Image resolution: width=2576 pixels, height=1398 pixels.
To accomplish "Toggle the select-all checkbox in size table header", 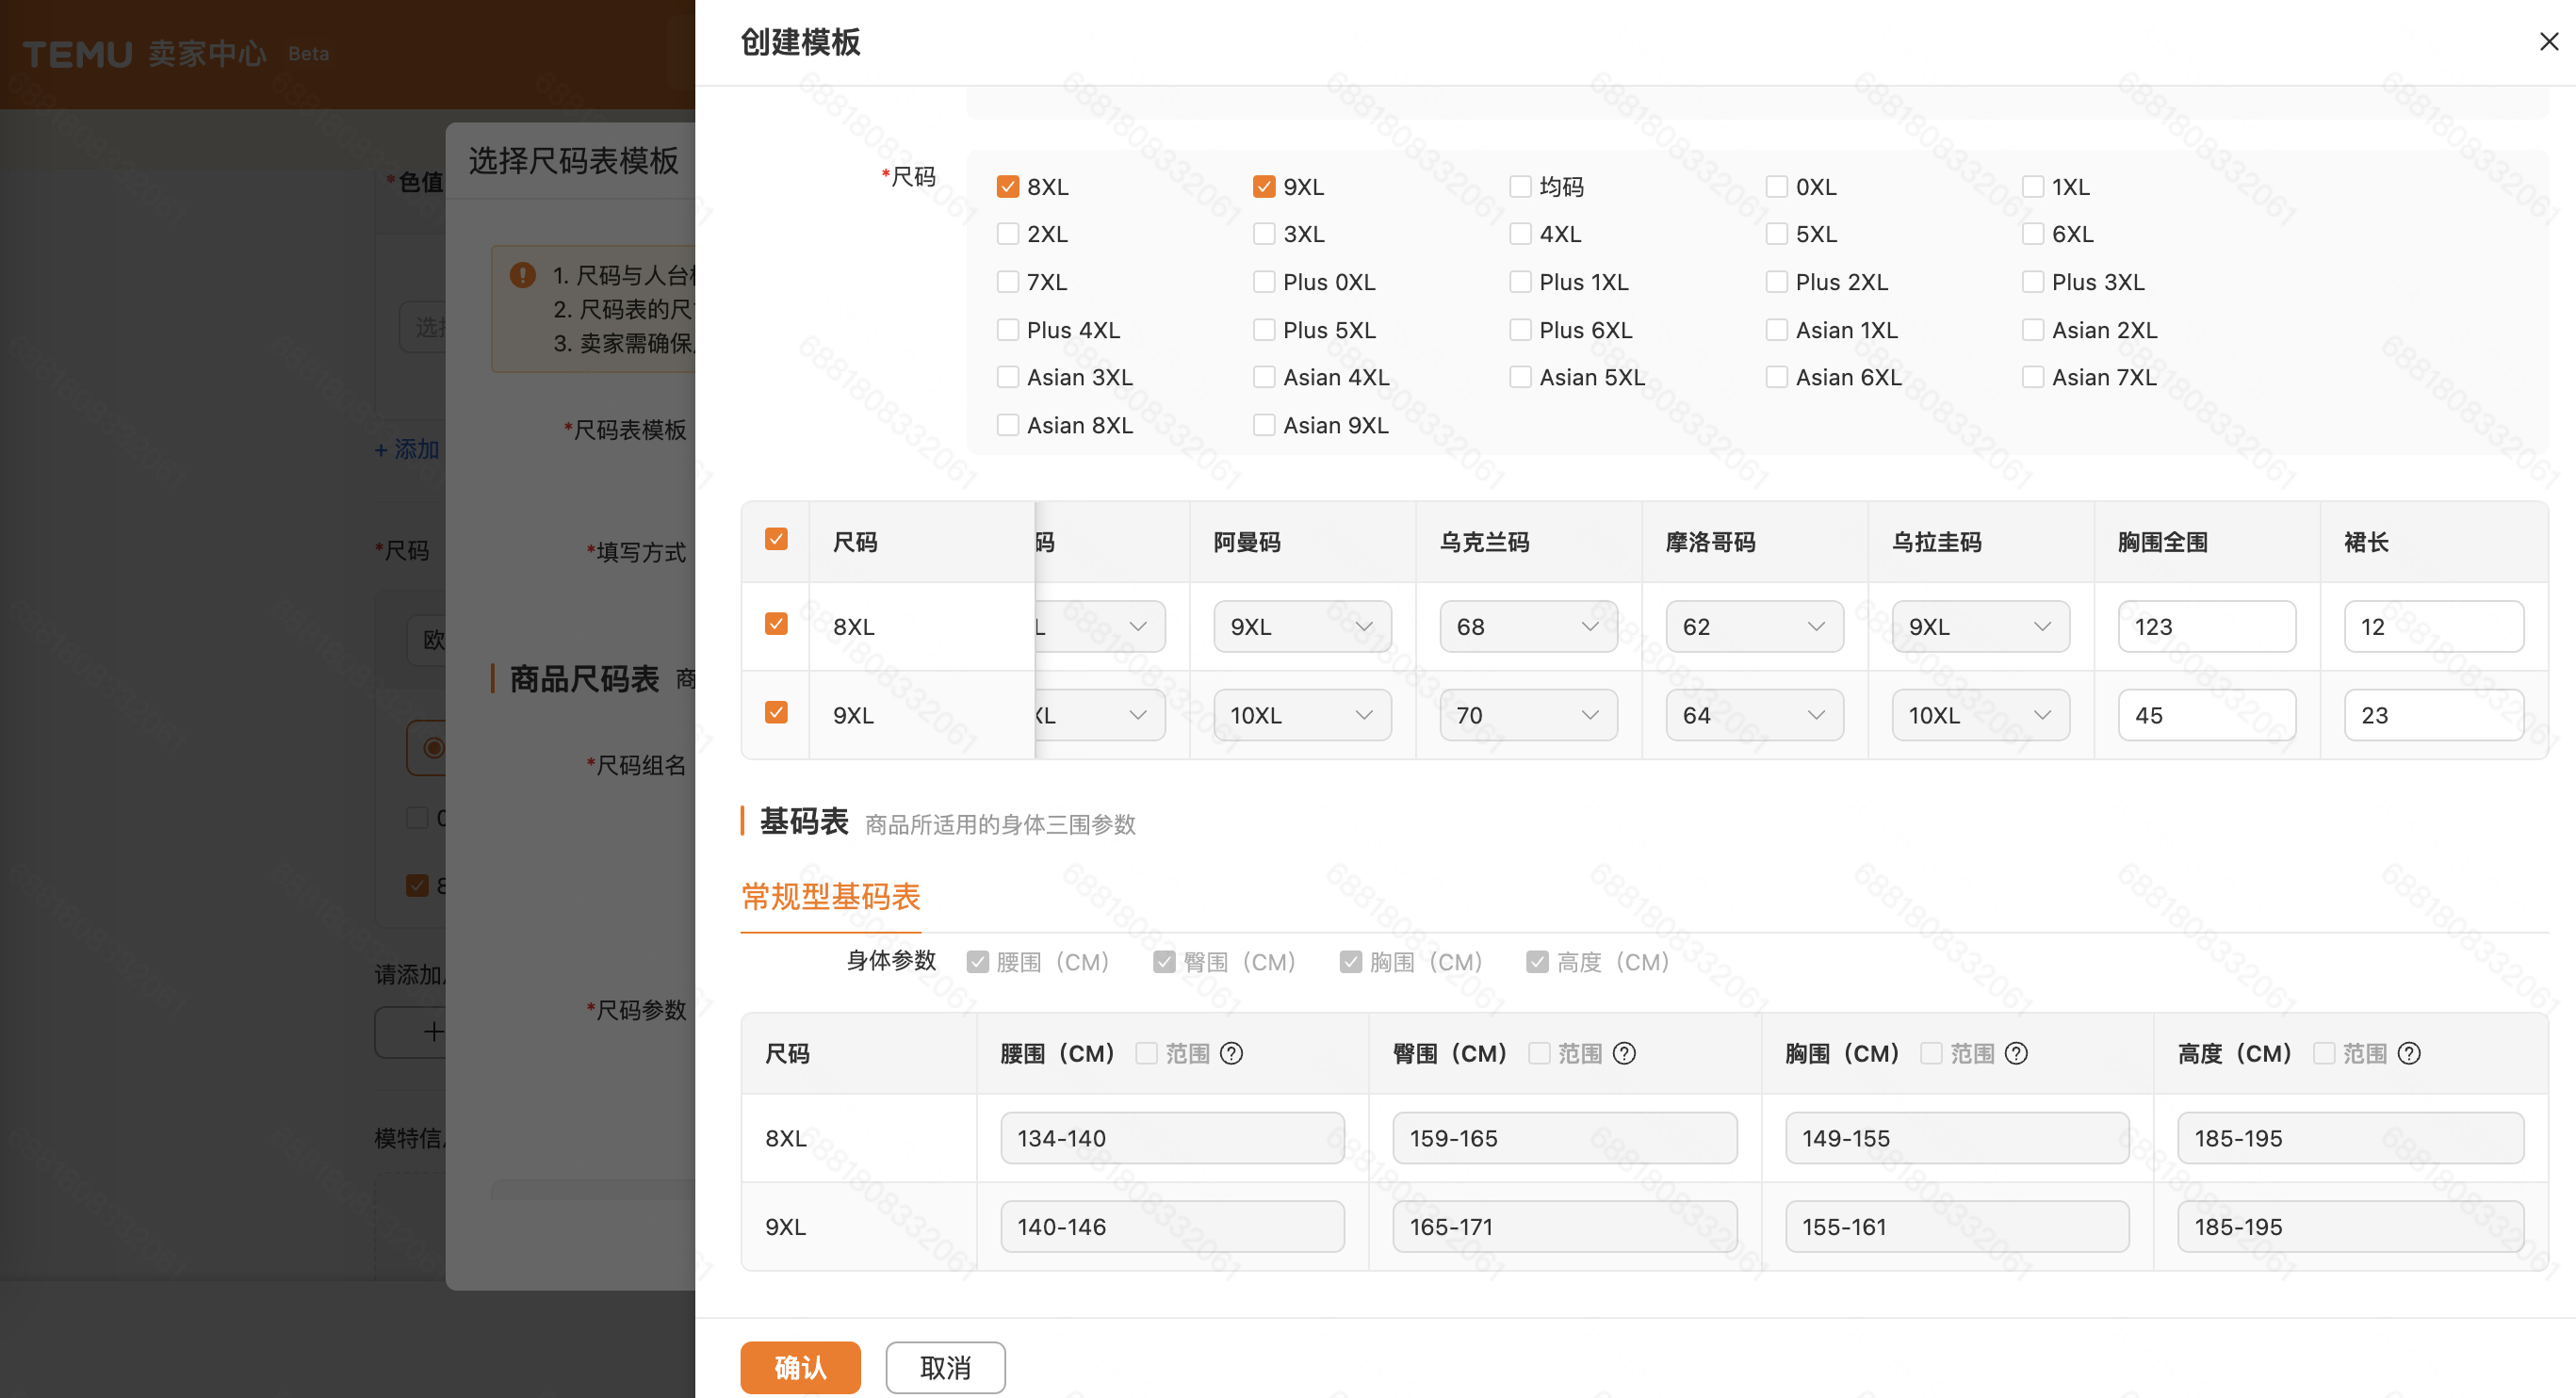I will [x=775, y=538].
